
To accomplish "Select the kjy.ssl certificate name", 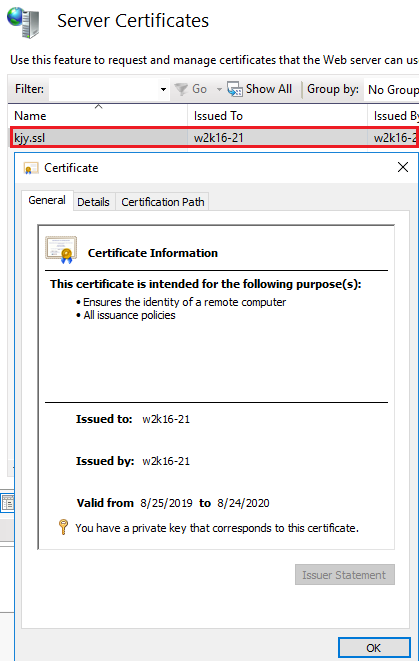I will coord(30,138).
